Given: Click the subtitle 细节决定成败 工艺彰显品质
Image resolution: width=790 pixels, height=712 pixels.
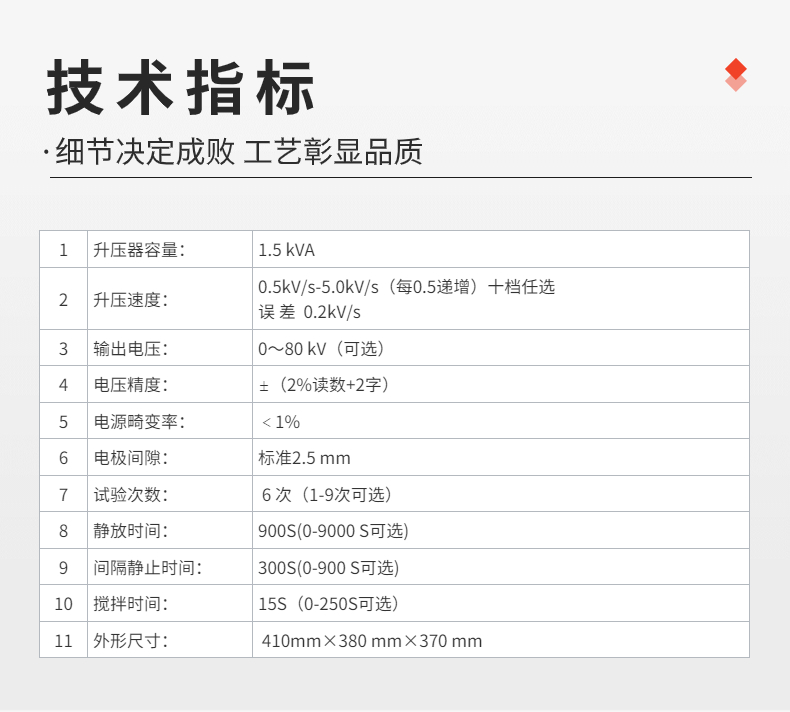Looking at the screenshot, I should click(239, 151).
